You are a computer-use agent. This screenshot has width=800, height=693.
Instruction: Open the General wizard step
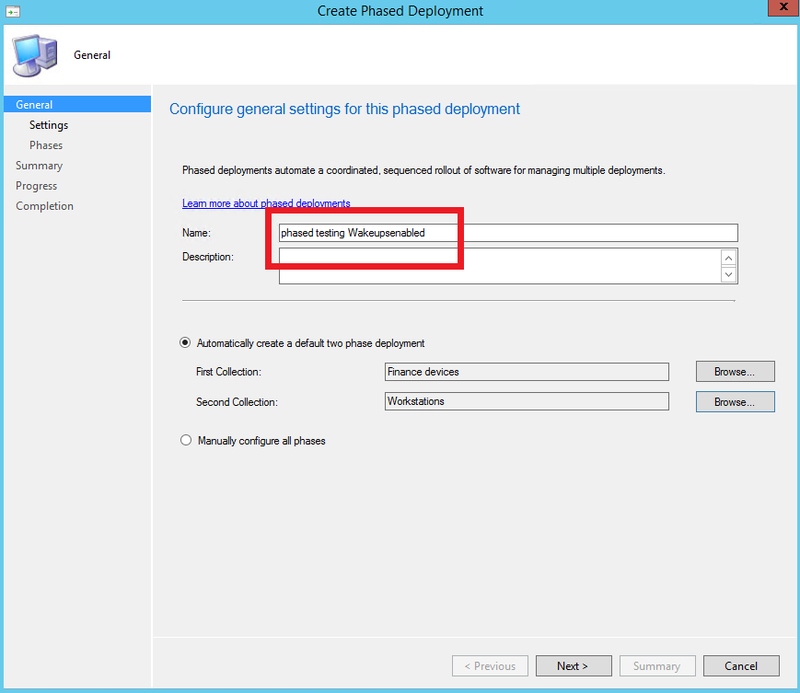click(35, 105)
